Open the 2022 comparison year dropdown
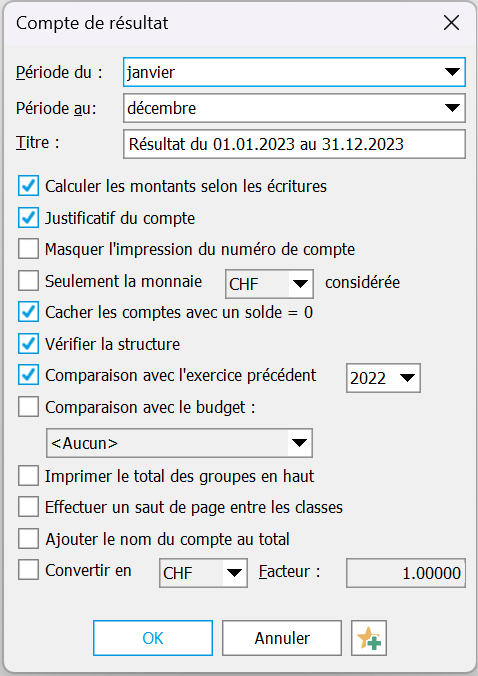The height and width of the screenshot is (676, 478). 383,378
